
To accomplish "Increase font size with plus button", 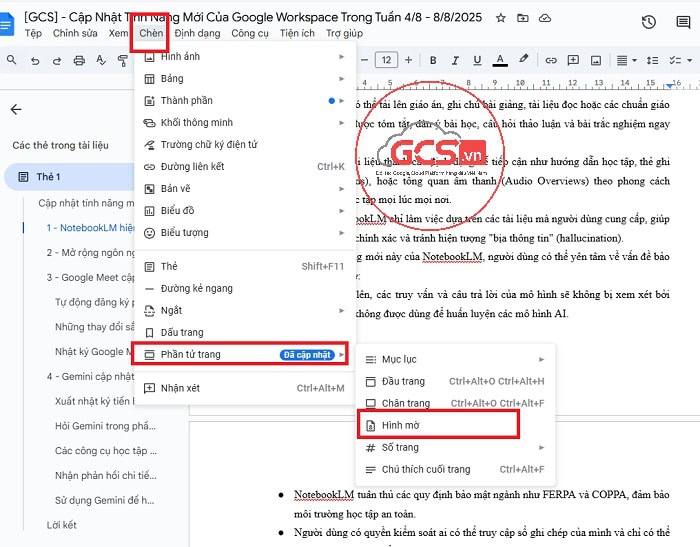I will (410, 60).
